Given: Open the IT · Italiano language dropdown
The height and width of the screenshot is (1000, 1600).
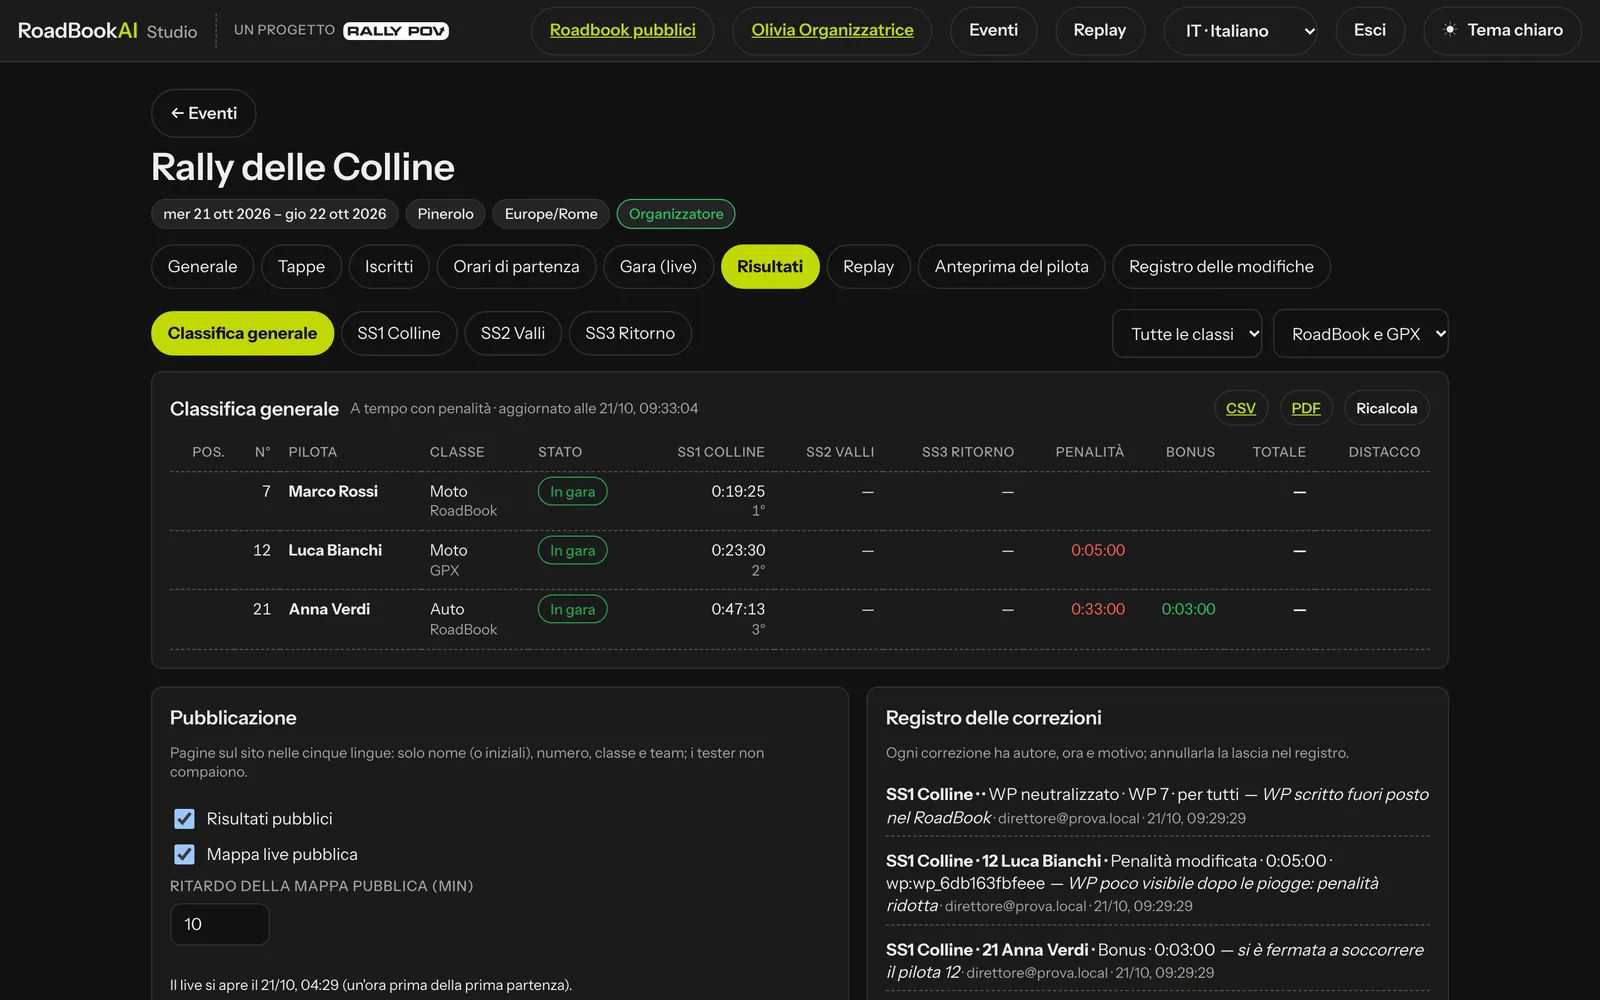Looking at the screenshot, I should 1240,31.
